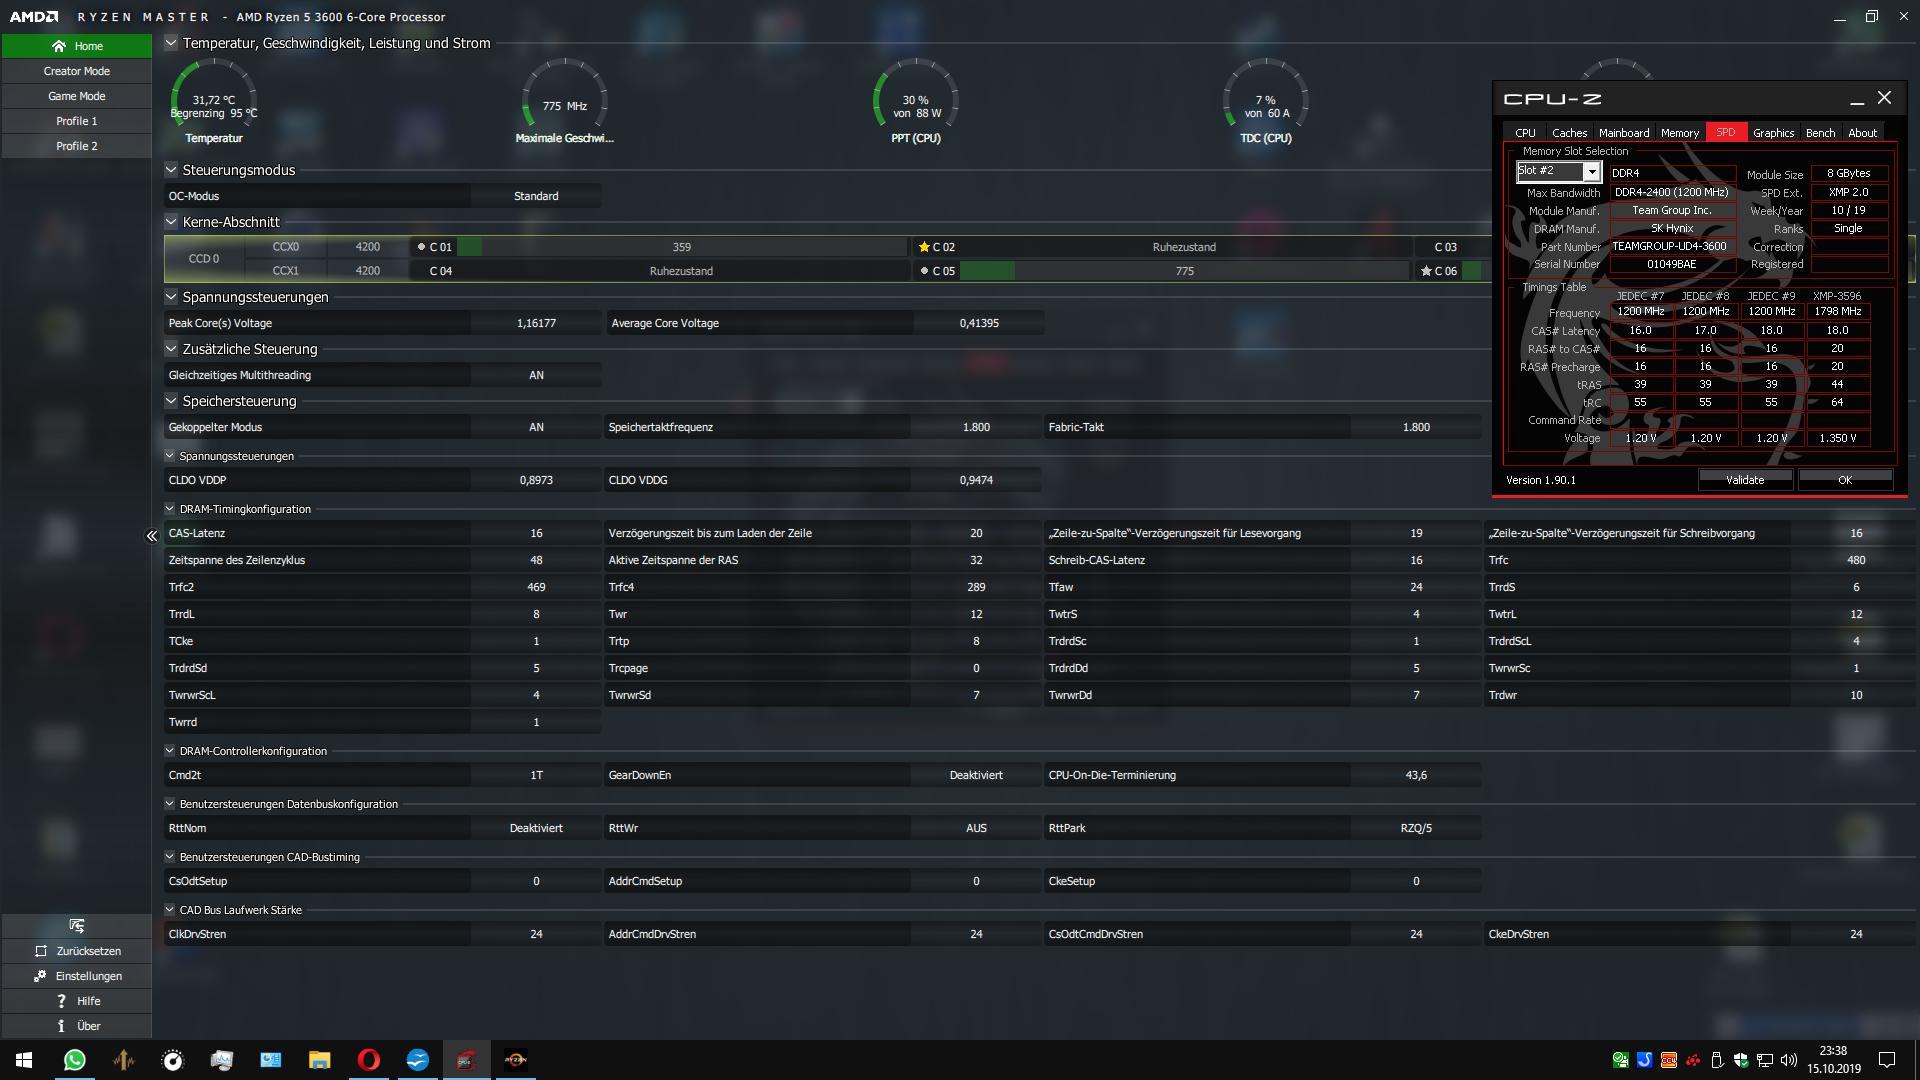Click the dot marker beside core C 01
The height and width of the screenshot is (1080, 1920).
pos(421,247)
